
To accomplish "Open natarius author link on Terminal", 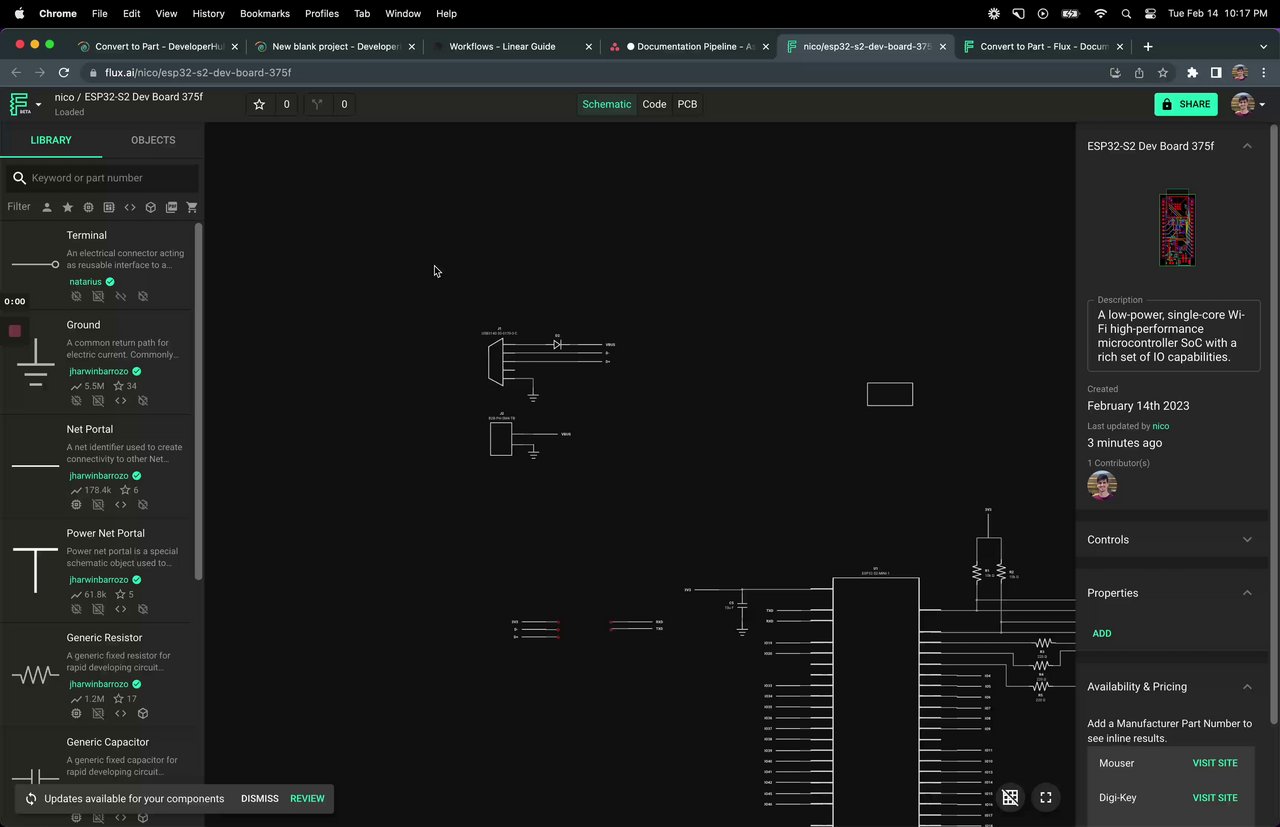I will 85,282.
